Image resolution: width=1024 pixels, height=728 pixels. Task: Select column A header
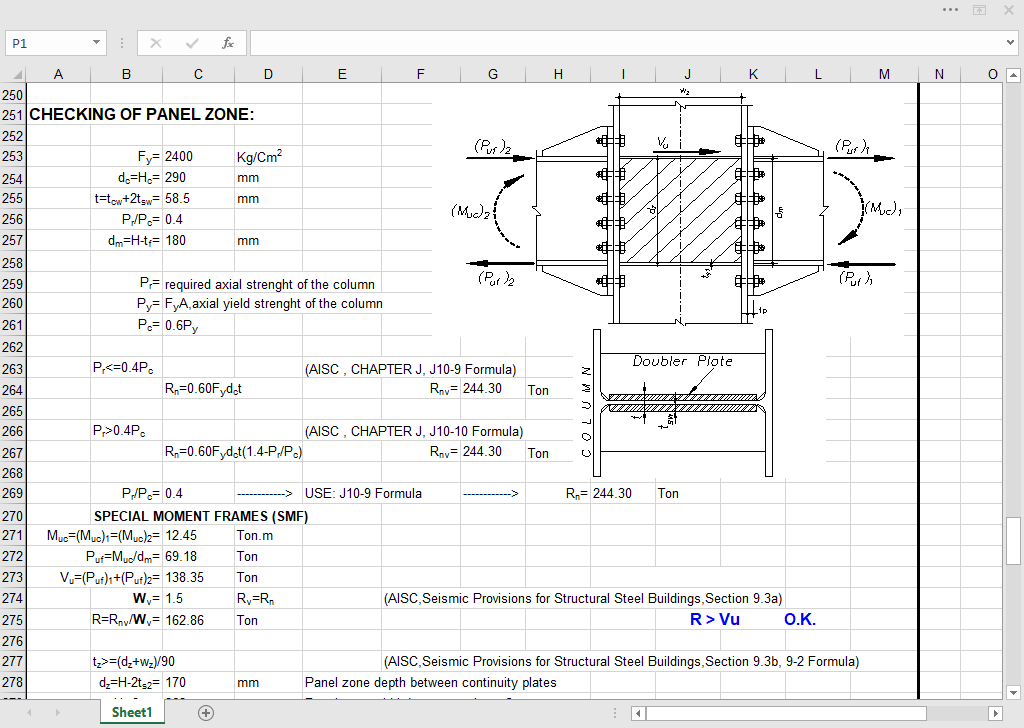click(58, 74)
